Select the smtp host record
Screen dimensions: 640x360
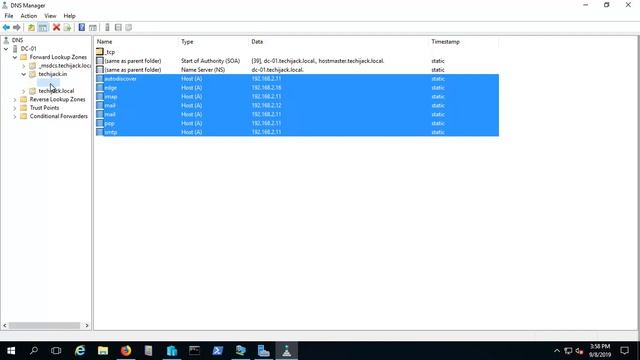coord(297,132)
